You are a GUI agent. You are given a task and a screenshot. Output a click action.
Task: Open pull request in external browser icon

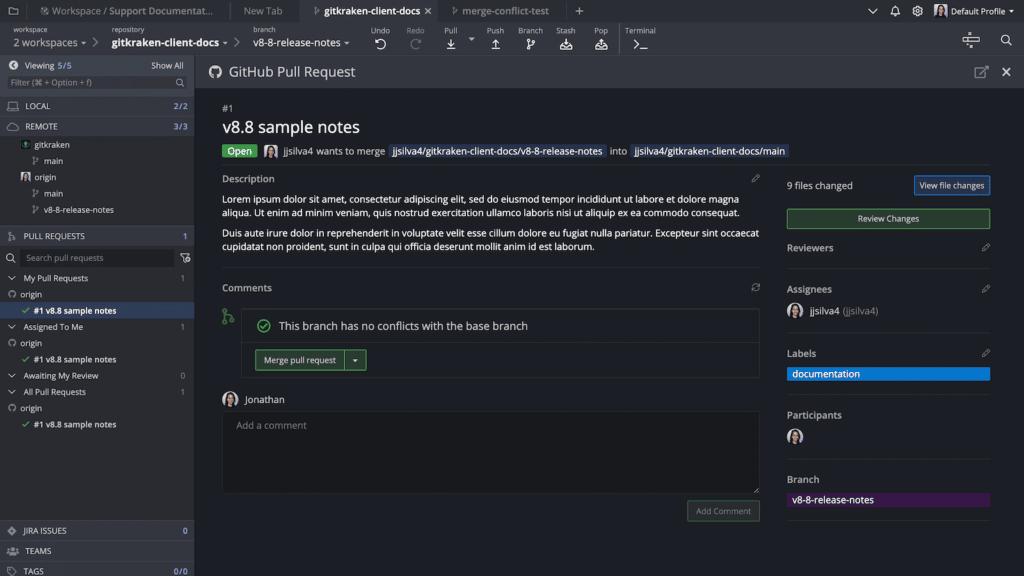tap(981, 72)
